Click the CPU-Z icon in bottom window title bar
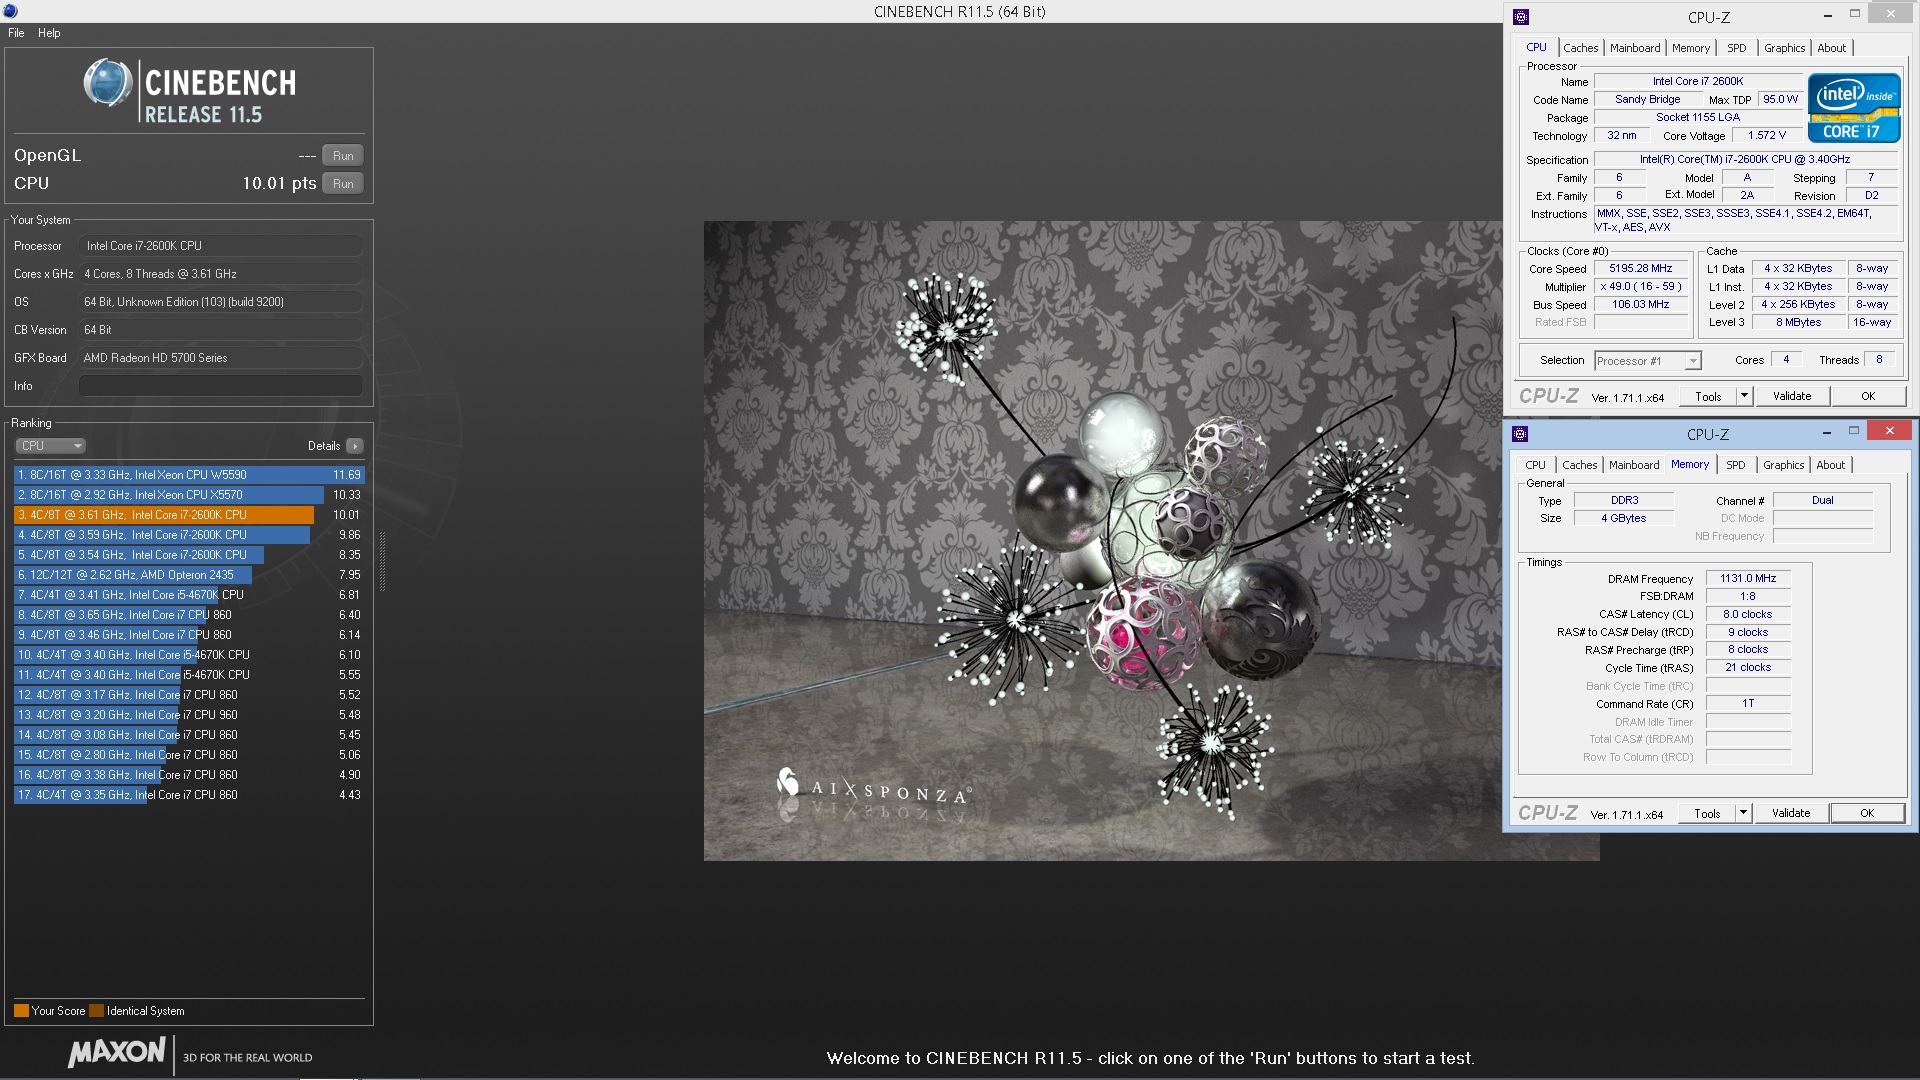1920x1080 pixels. pyautogui.click(x=1520, y=433)
